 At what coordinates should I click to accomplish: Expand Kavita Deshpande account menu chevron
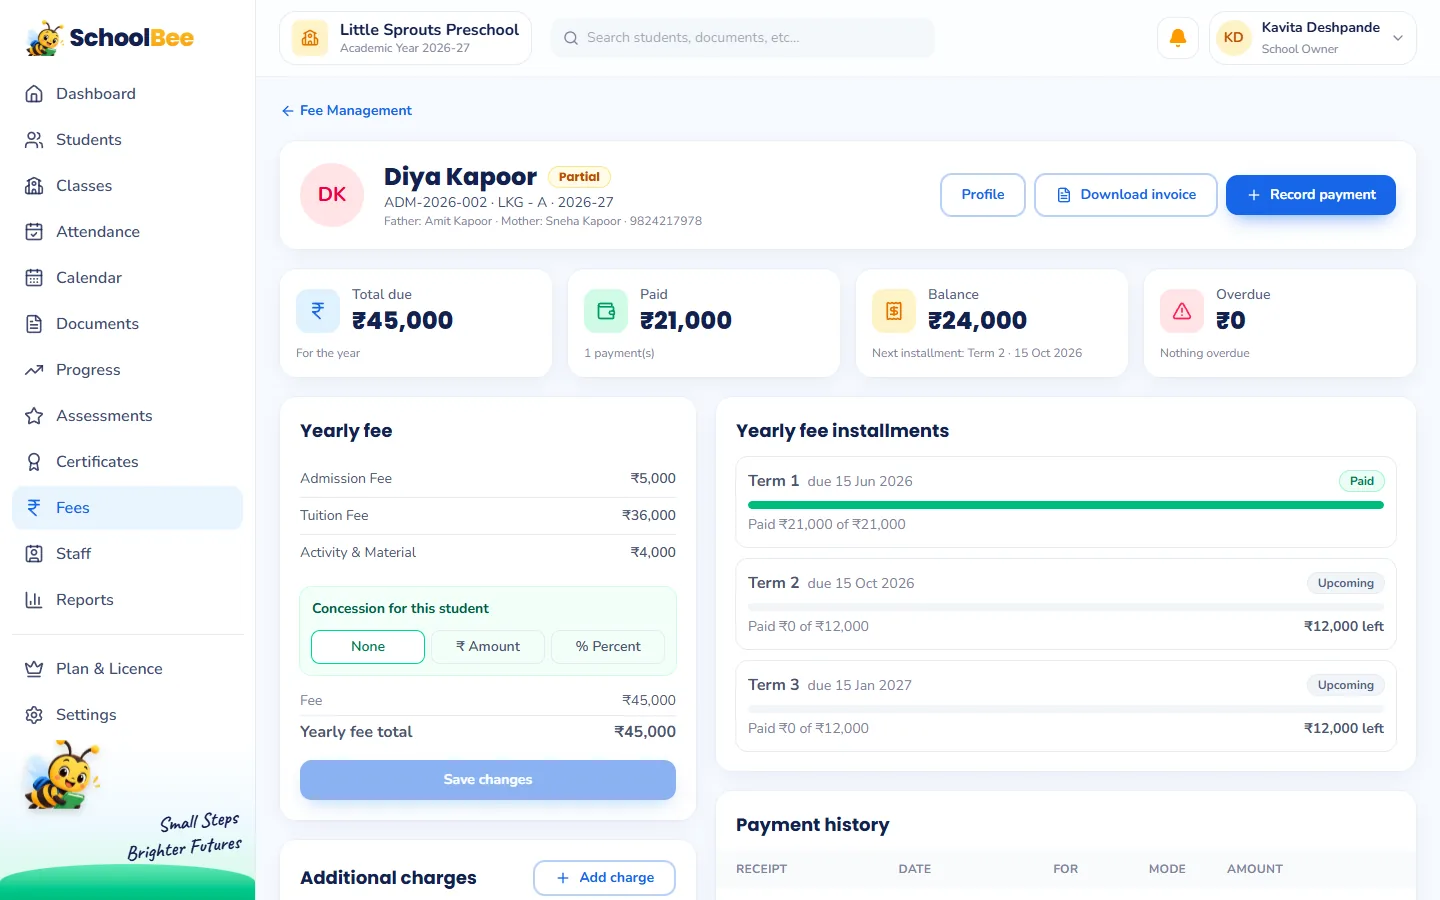pos(1398,38)
